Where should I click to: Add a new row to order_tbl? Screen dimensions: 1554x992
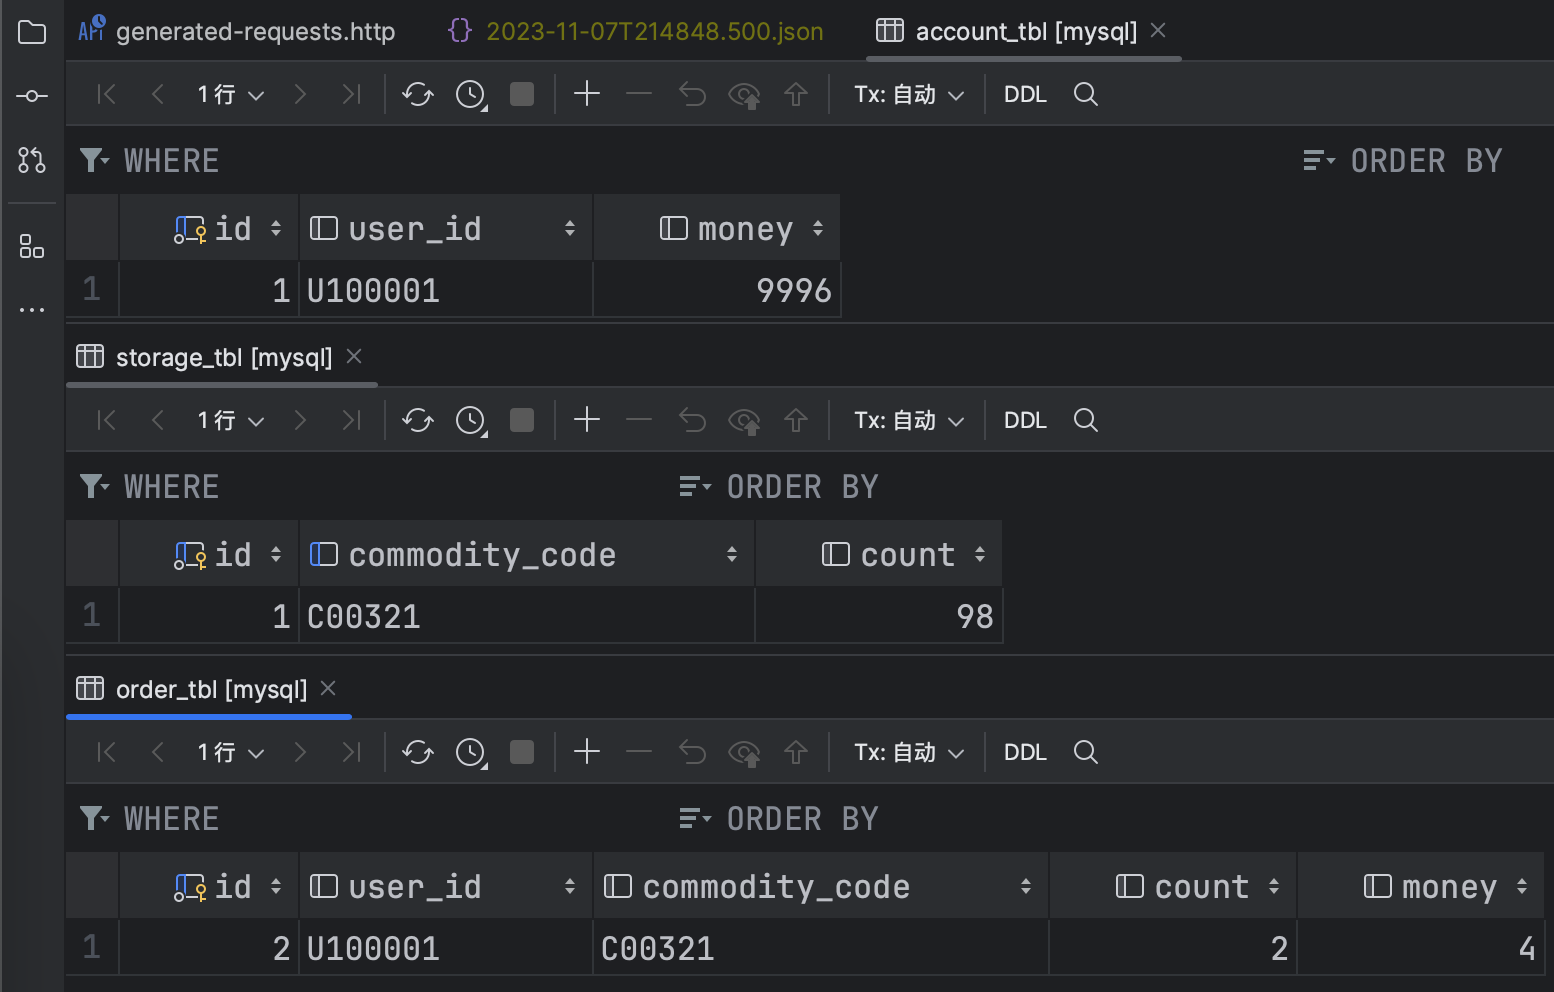coord(587,752)
